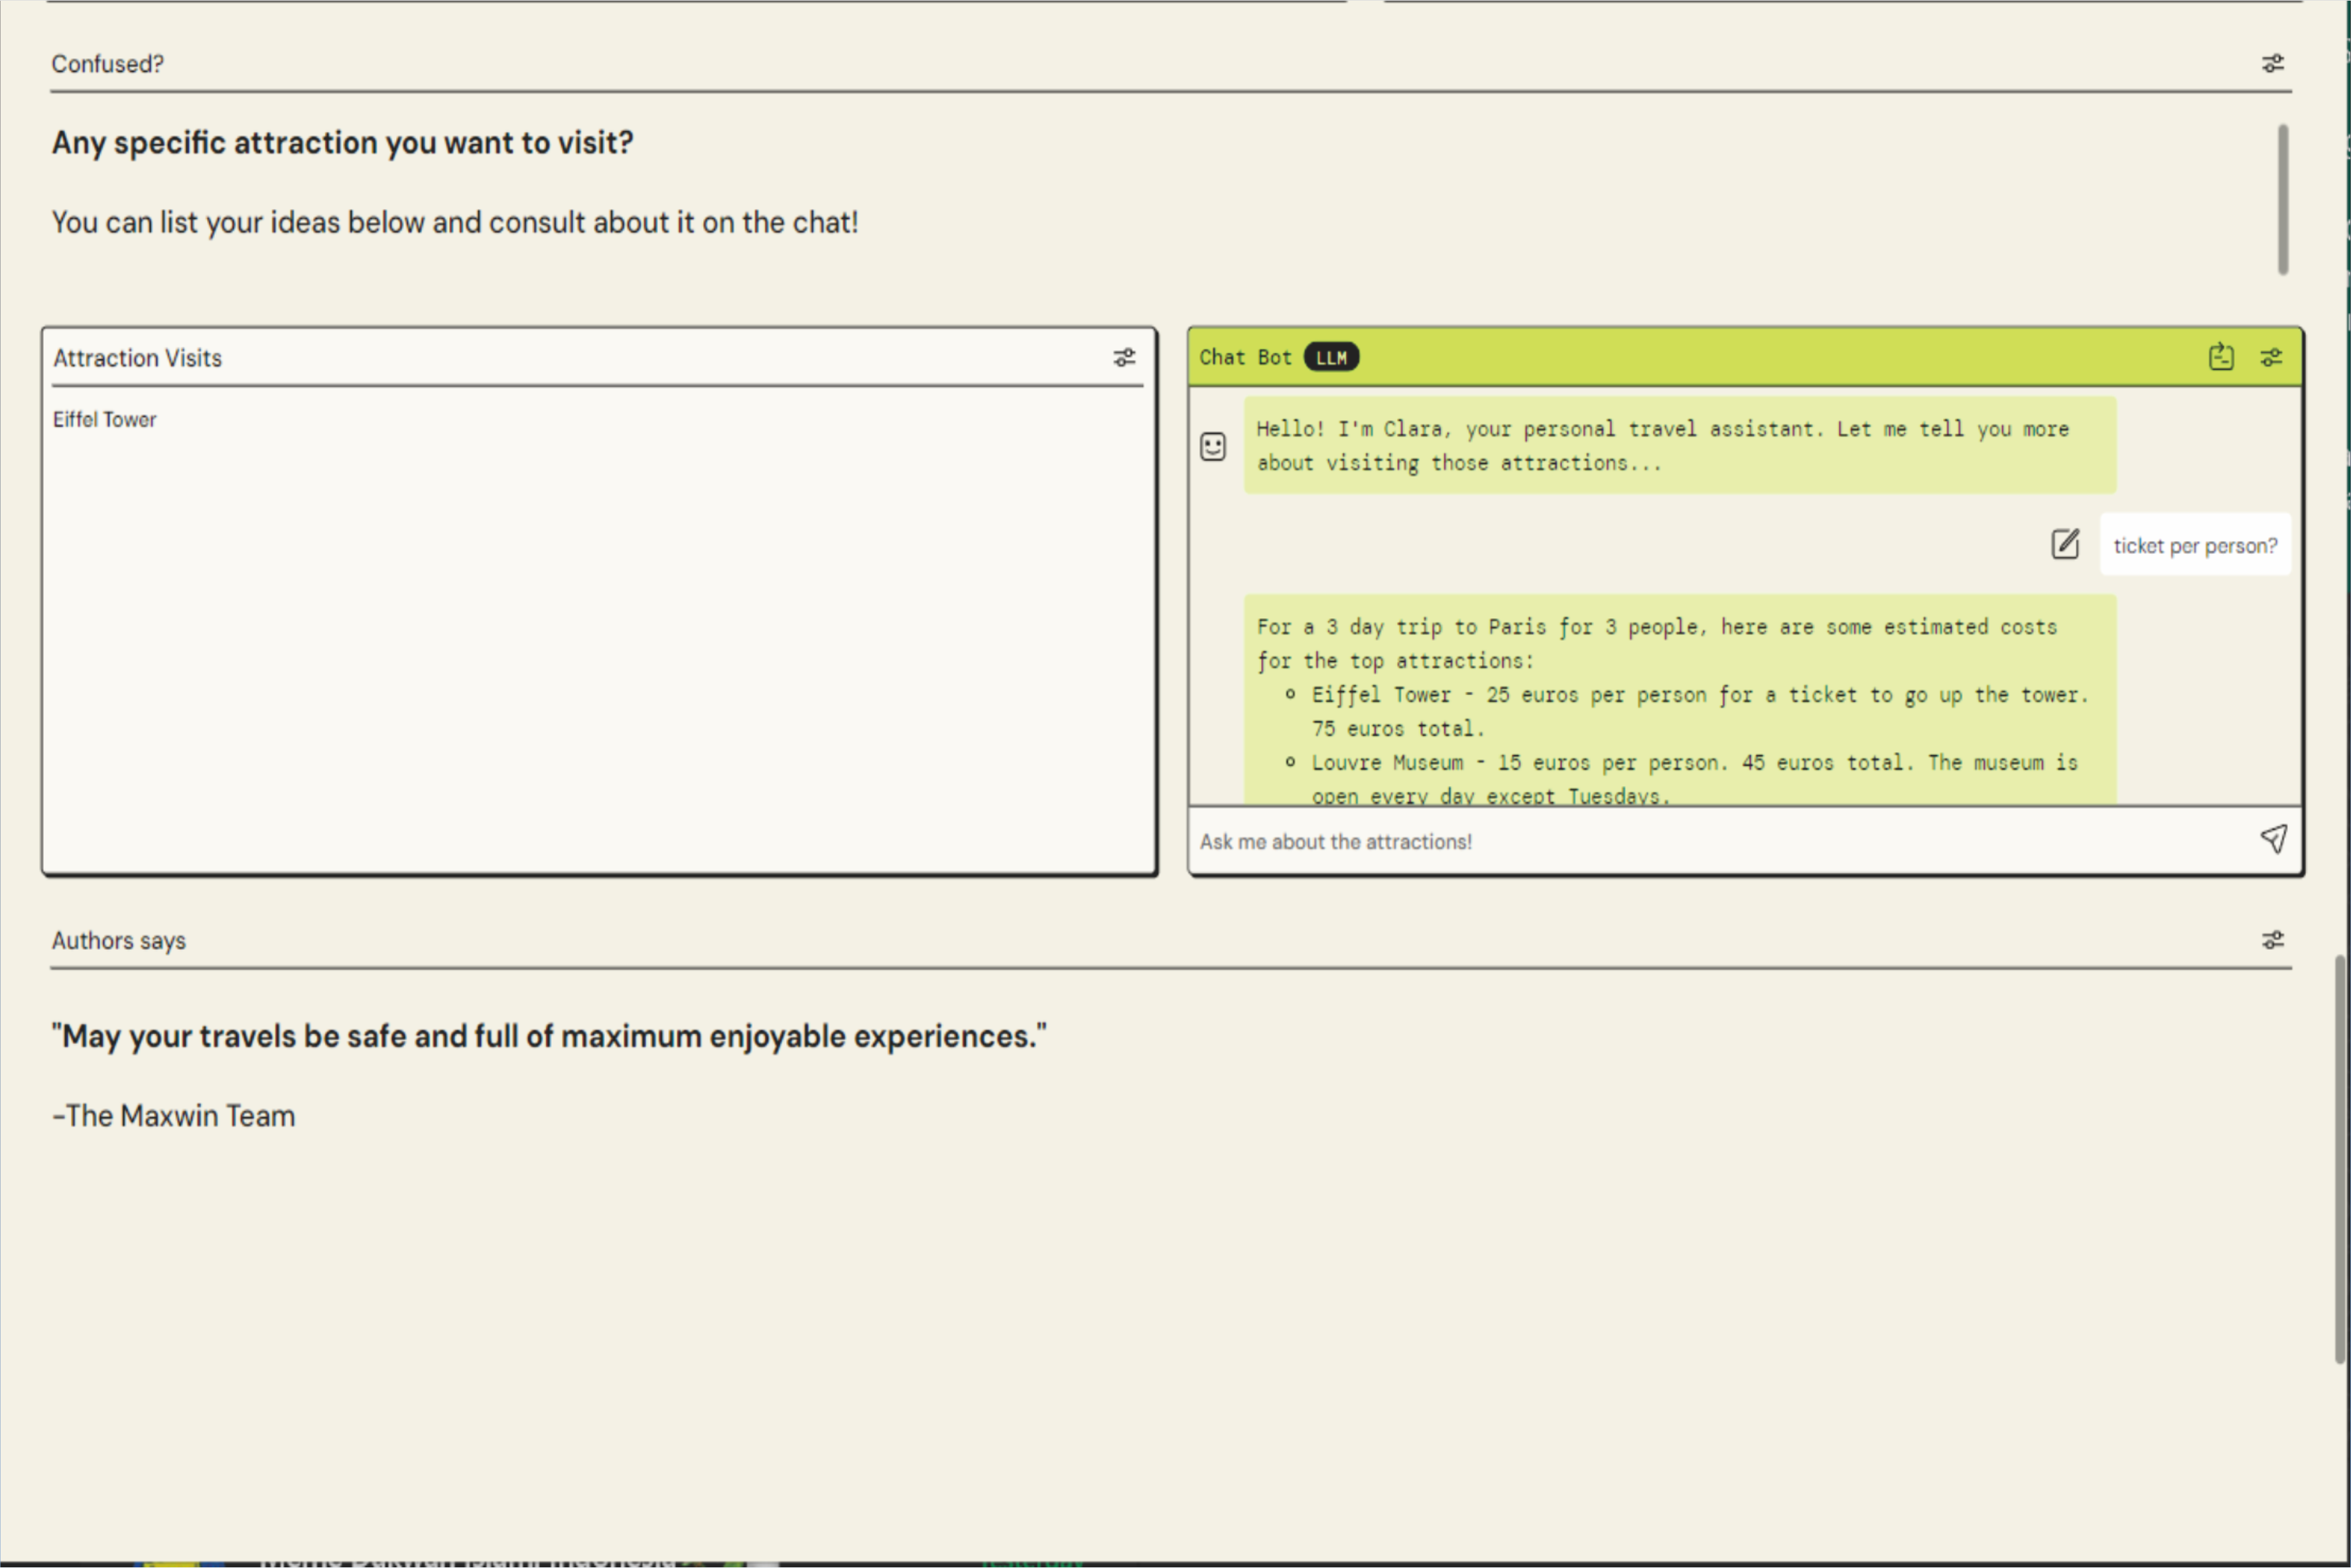Screen dimensions: 2351x1568
Task: Click the estimated costs reply from Clara
Action: click(1679, 700)
